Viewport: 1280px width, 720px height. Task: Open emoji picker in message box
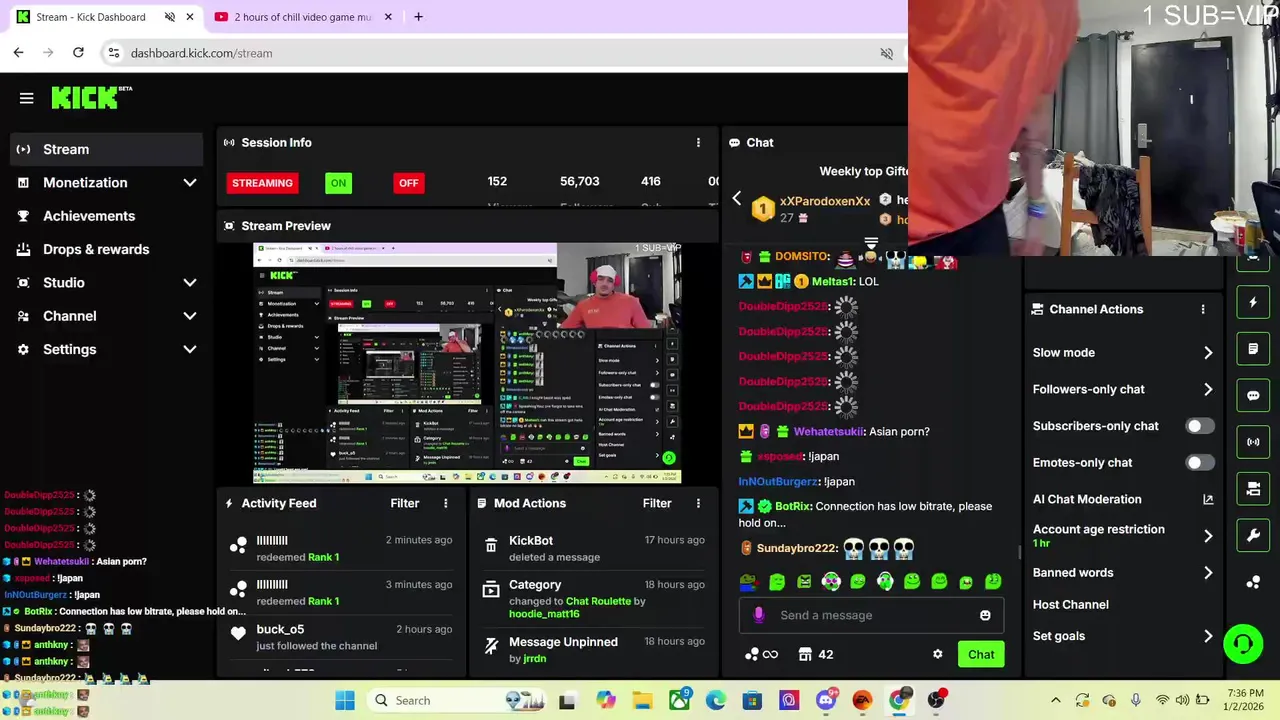point(985,615)
